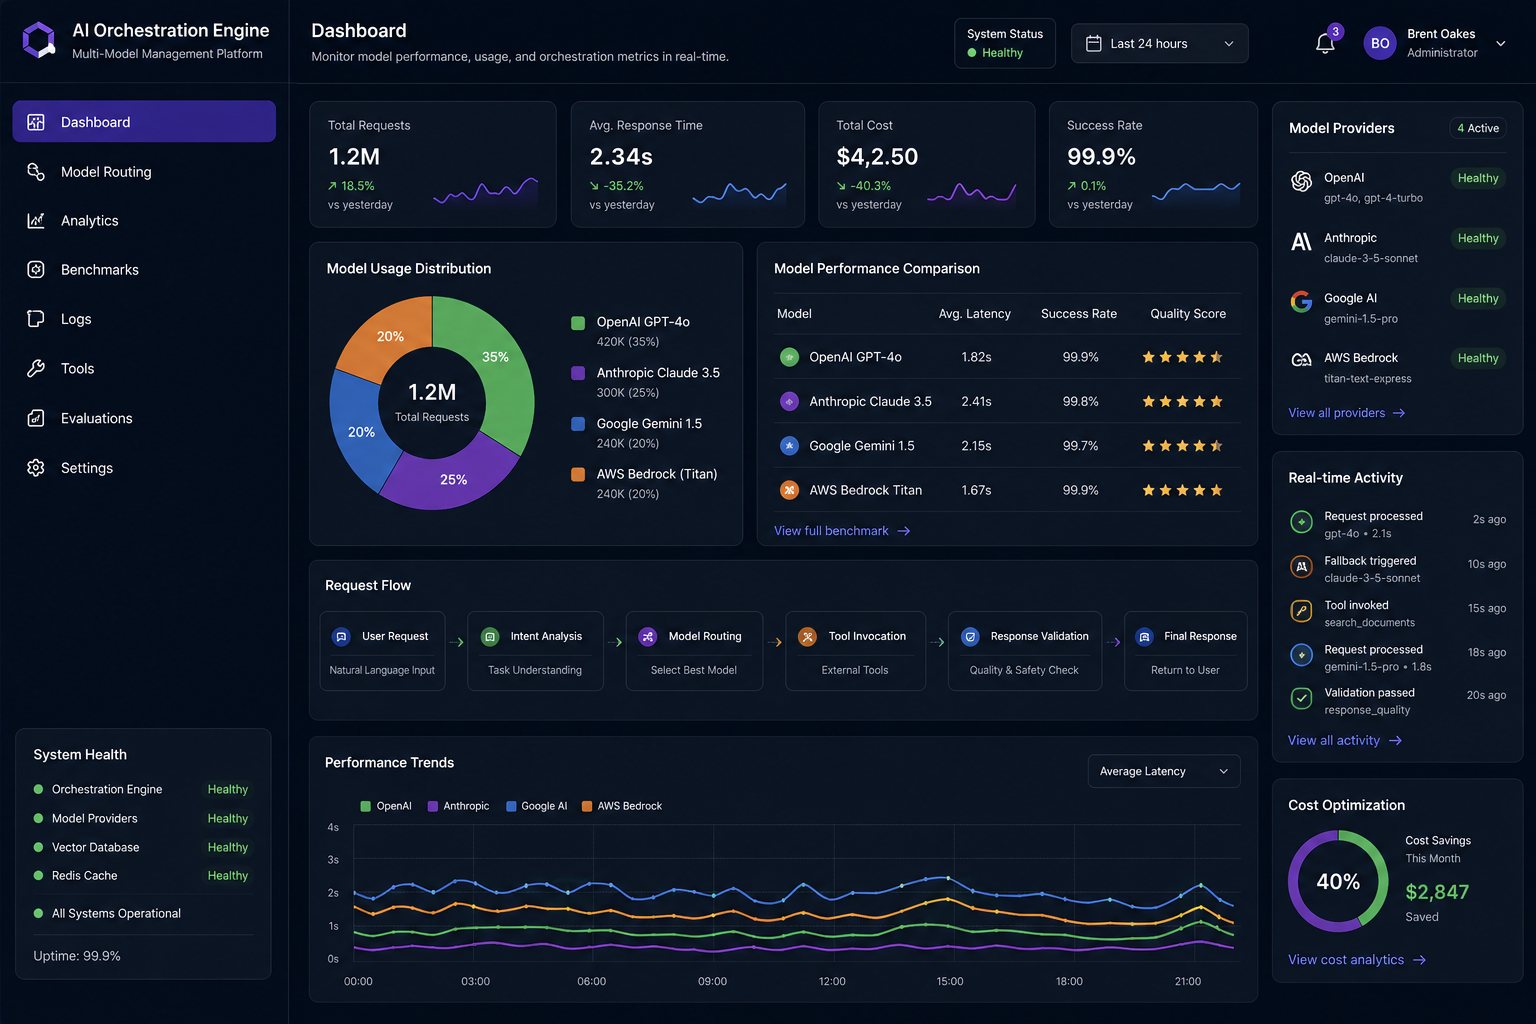The image size is (1536, 1024).
Task: Click the Google AI provider logo
Action: tap(1301, 301)
